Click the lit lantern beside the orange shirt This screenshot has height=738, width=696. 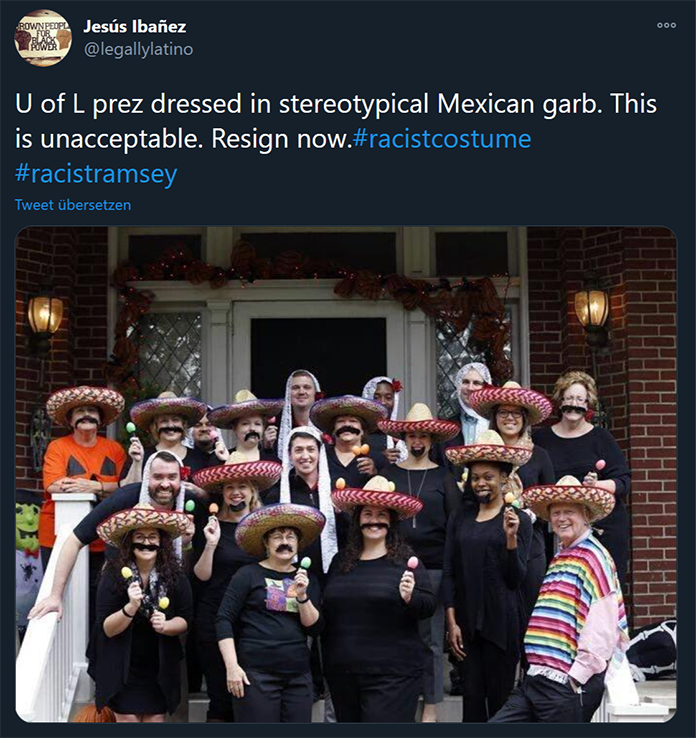tap(45, 314)
